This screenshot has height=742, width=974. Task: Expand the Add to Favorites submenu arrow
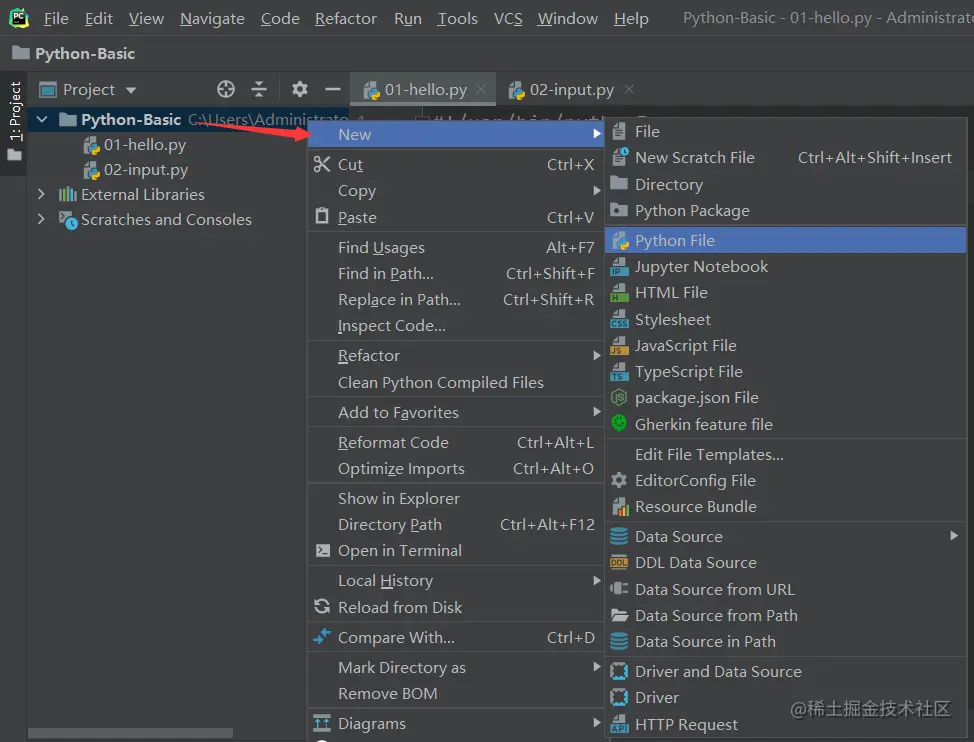point(596,412)
